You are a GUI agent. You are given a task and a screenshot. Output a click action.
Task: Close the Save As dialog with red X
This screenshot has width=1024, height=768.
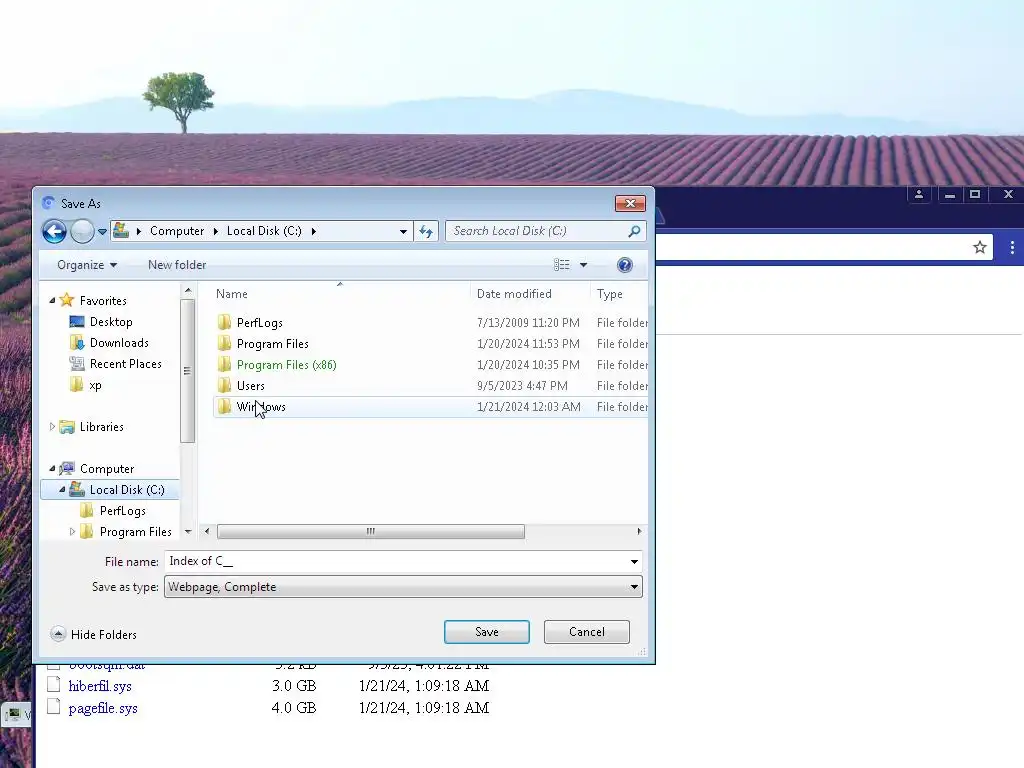click(x=630, y=203)
